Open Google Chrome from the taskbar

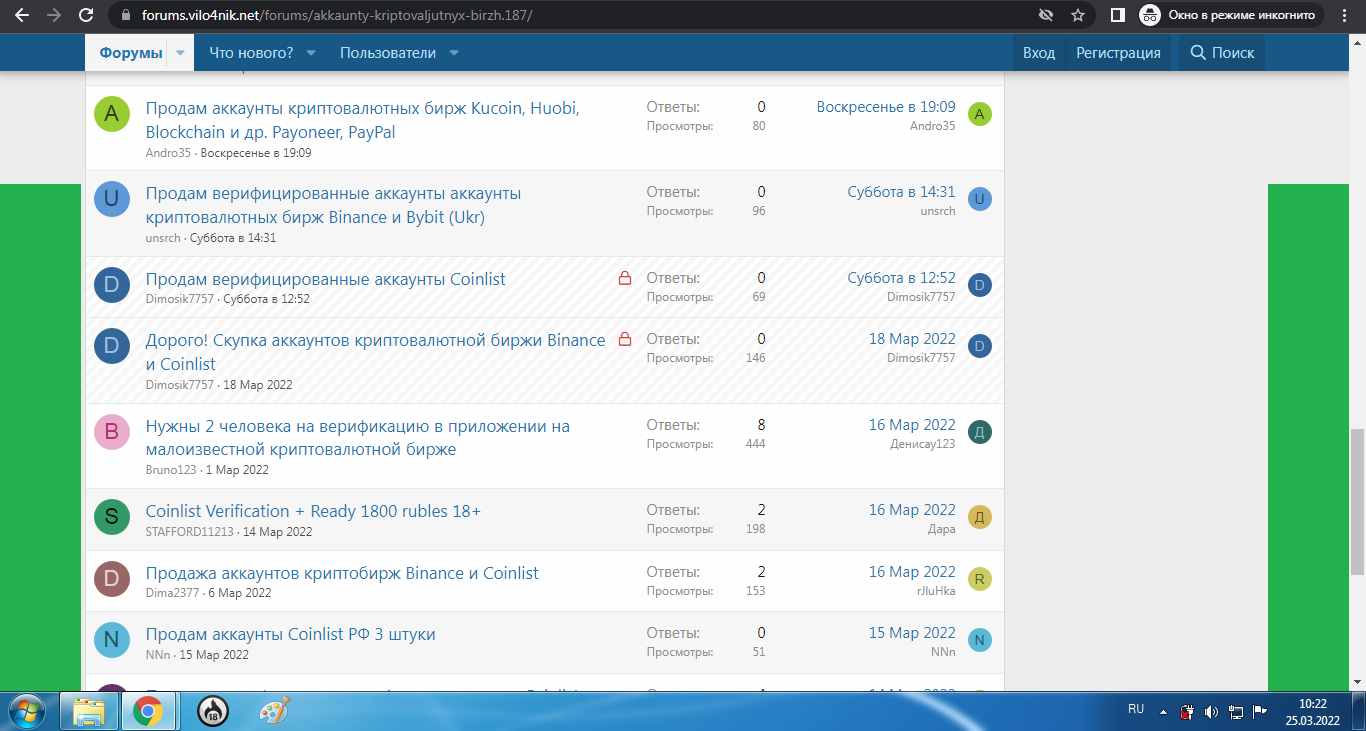148,711
